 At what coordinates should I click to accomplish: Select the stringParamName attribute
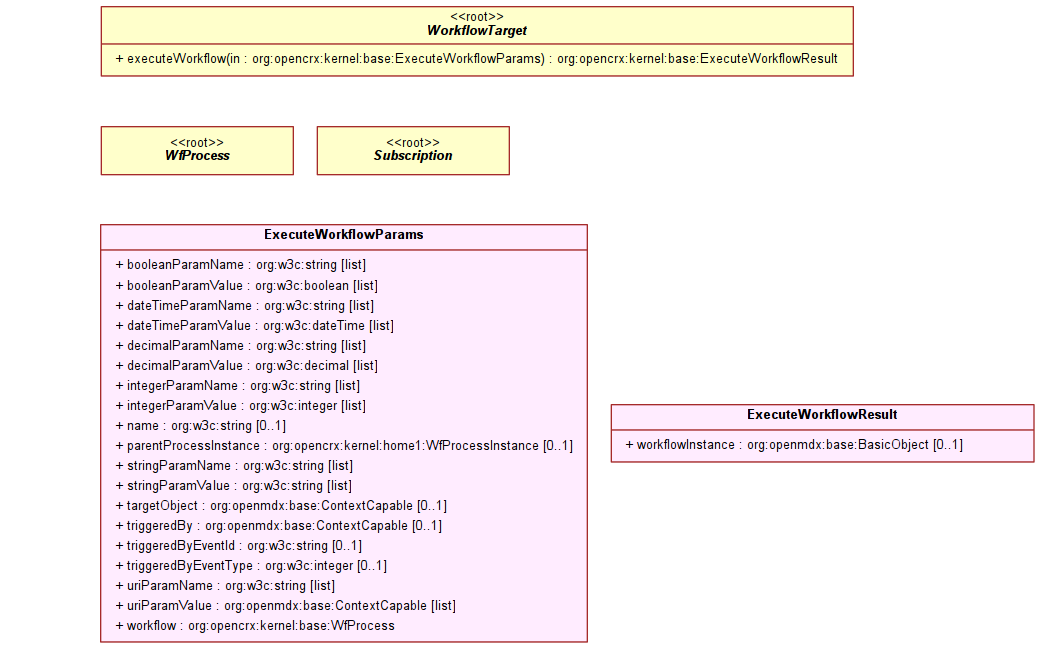pos(234,466)
